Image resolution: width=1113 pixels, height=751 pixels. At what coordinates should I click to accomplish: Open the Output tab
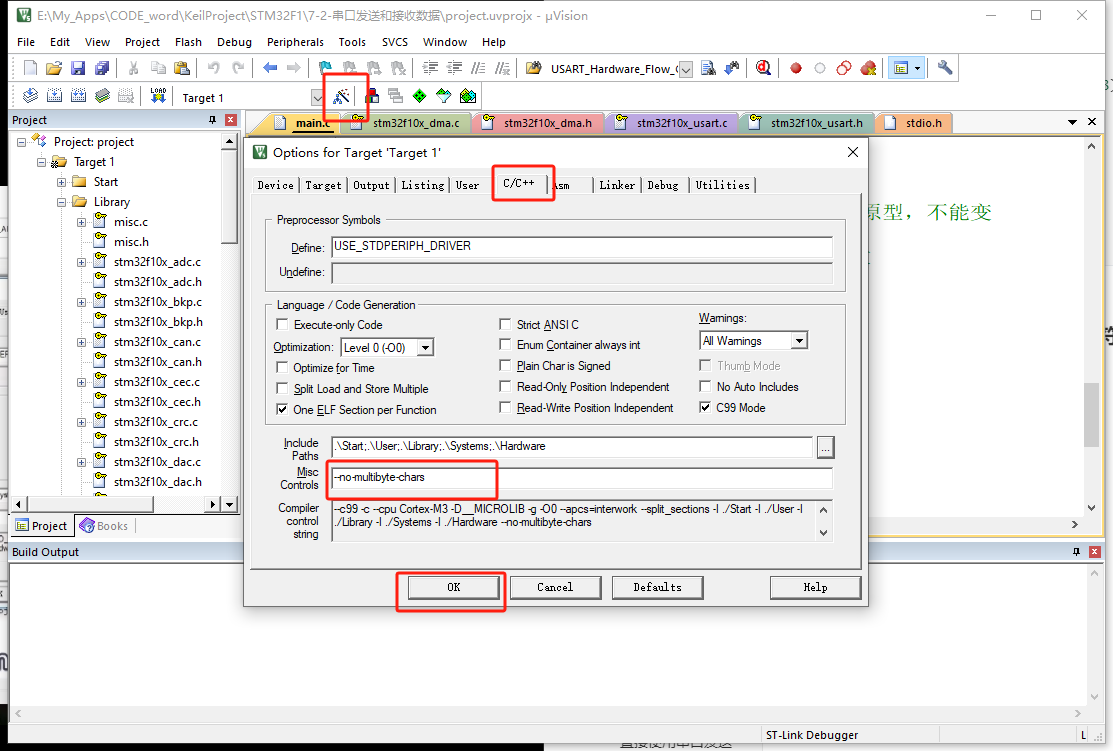(371, 185)
